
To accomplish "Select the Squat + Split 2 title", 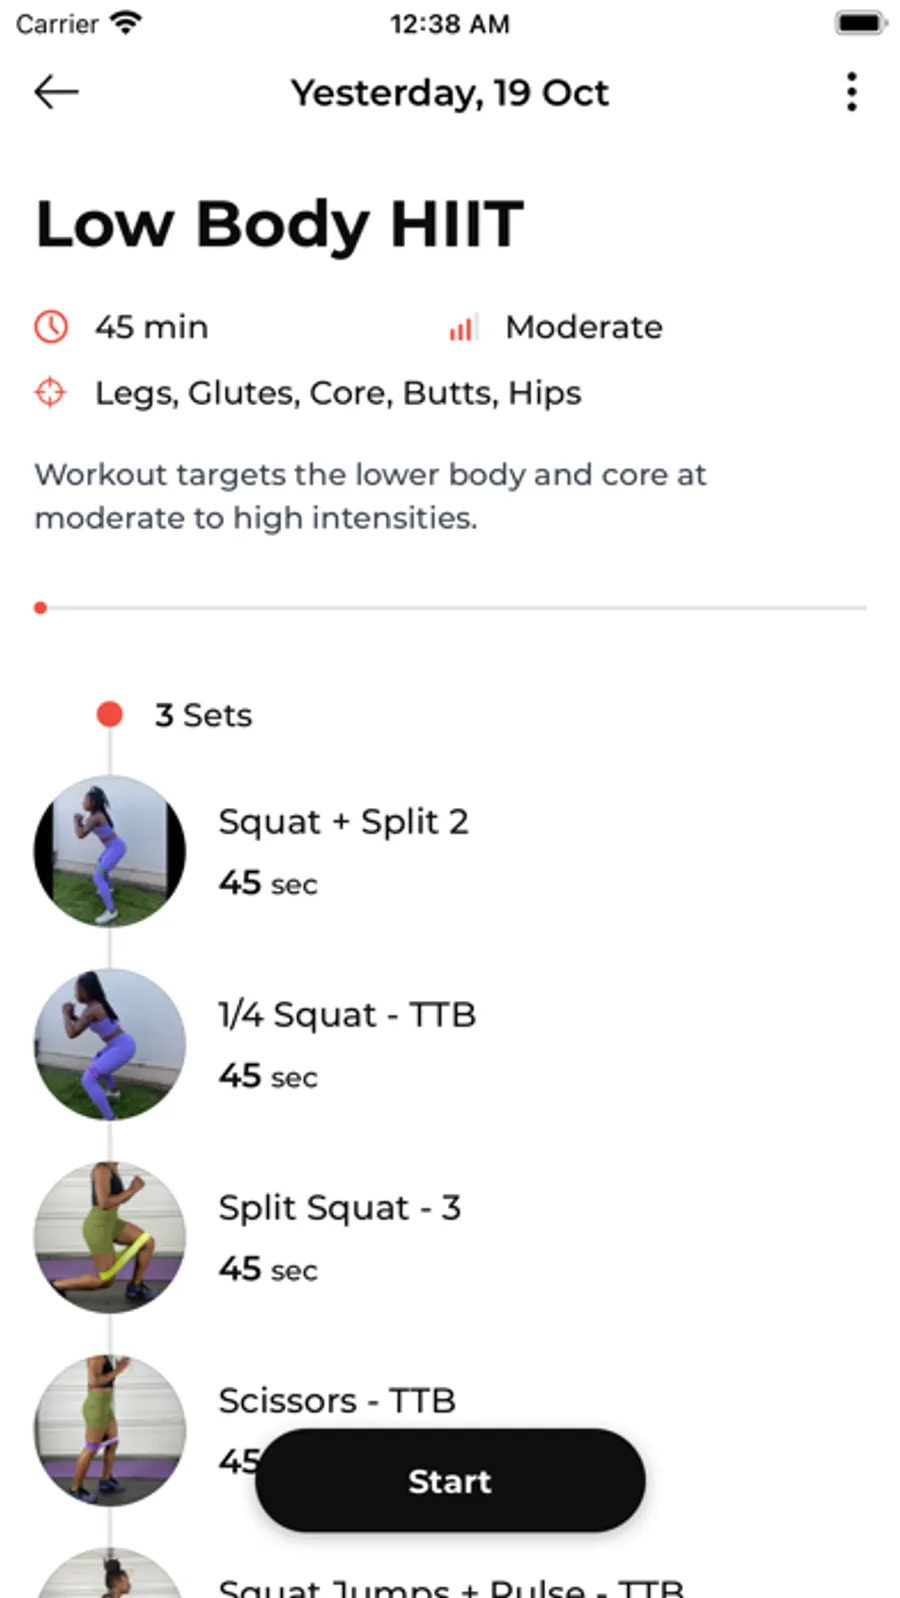I will 343,821.
